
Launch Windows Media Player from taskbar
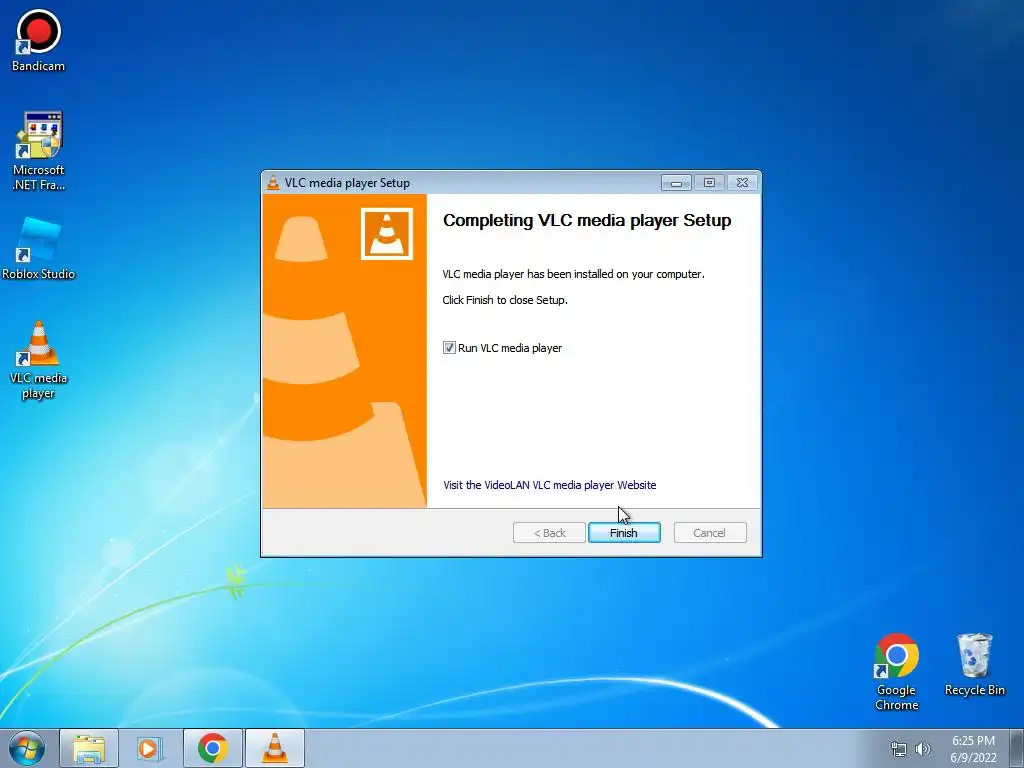[x=149, y=748]
